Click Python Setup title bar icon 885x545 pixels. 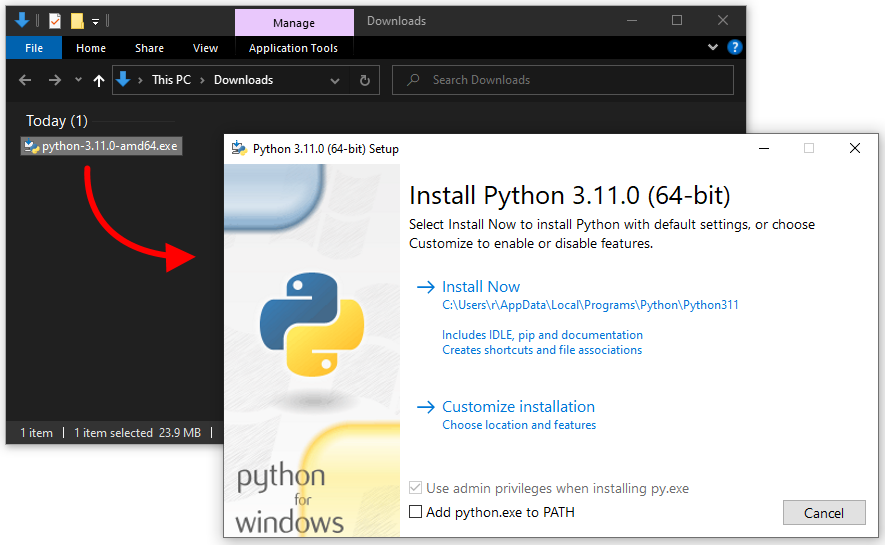[239, 148]
